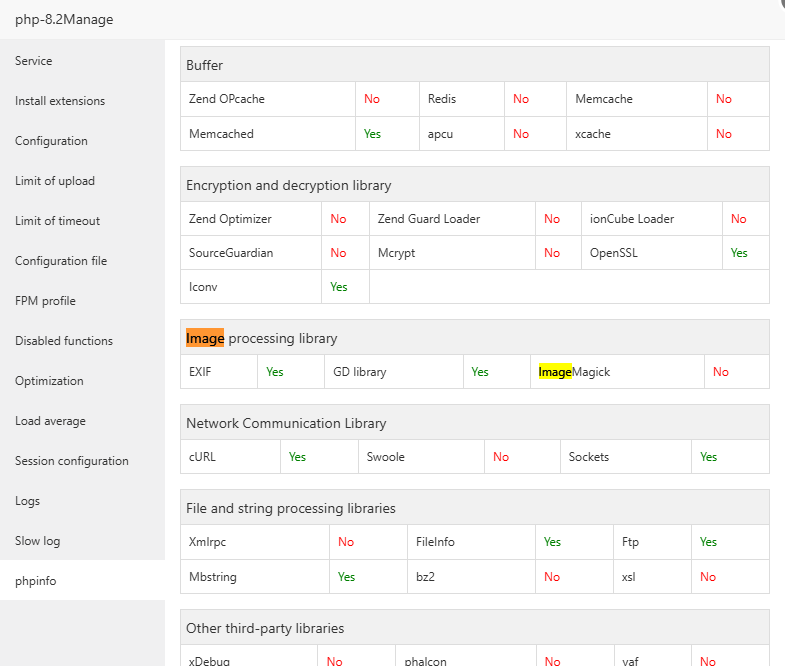Open the Logs tab
The height and width of the screenshot is (666, 785).
pyautogui.click(x=28, y=501)
